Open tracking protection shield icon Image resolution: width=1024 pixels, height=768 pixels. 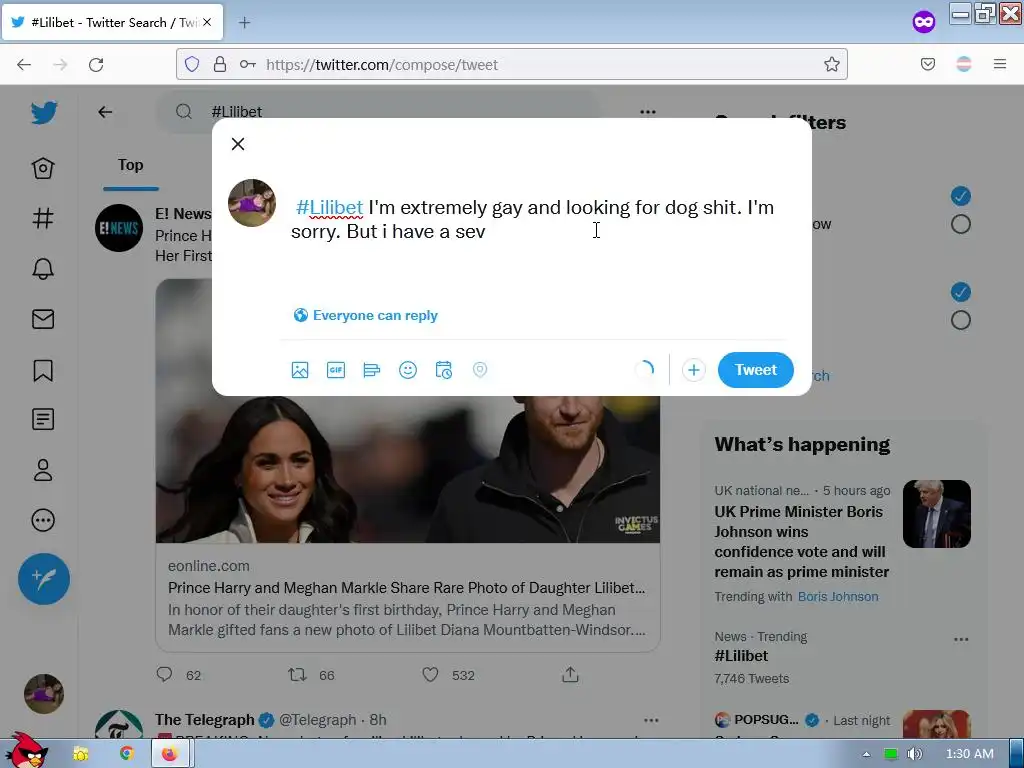point(192,64)
